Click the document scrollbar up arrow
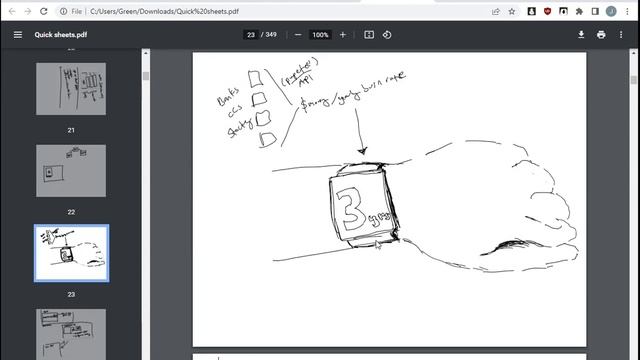This screenshot has width=640, height=360. [633, 53]
